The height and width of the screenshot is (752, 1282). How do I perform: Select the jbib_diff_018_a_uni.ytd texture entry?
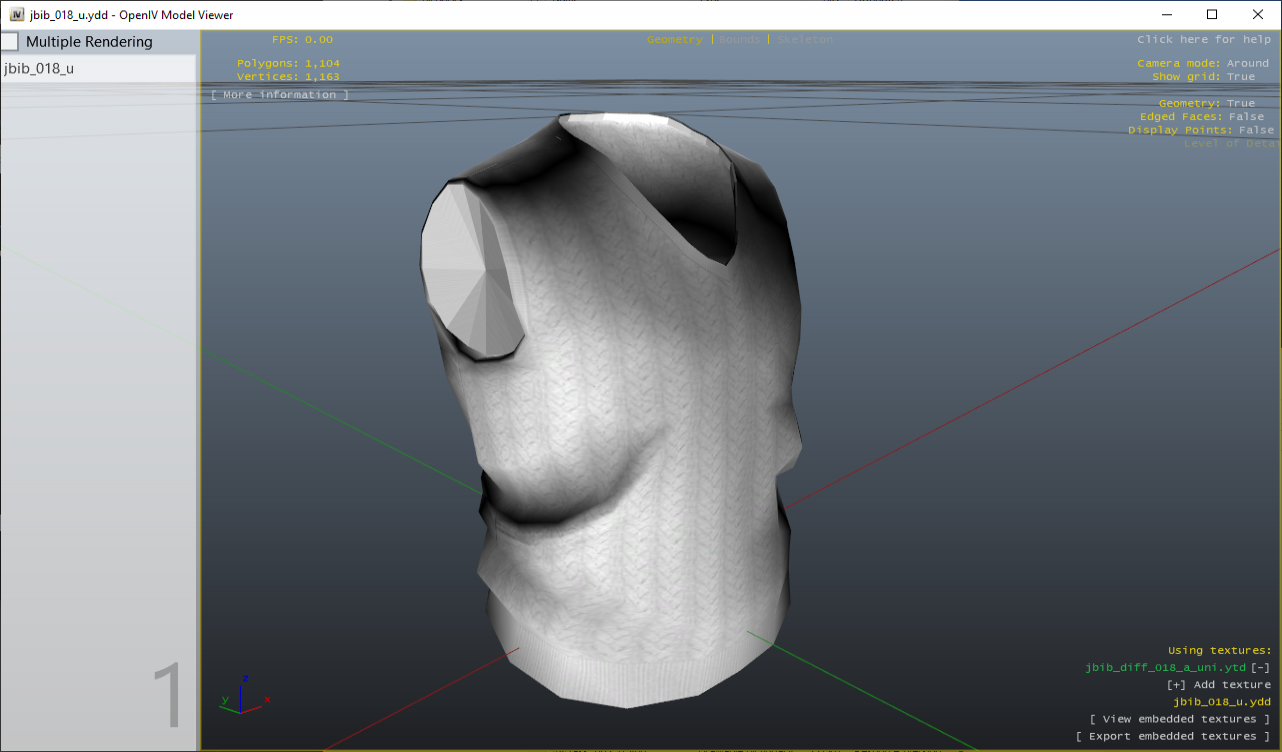pyautogui.click(x=1165, y=667)
